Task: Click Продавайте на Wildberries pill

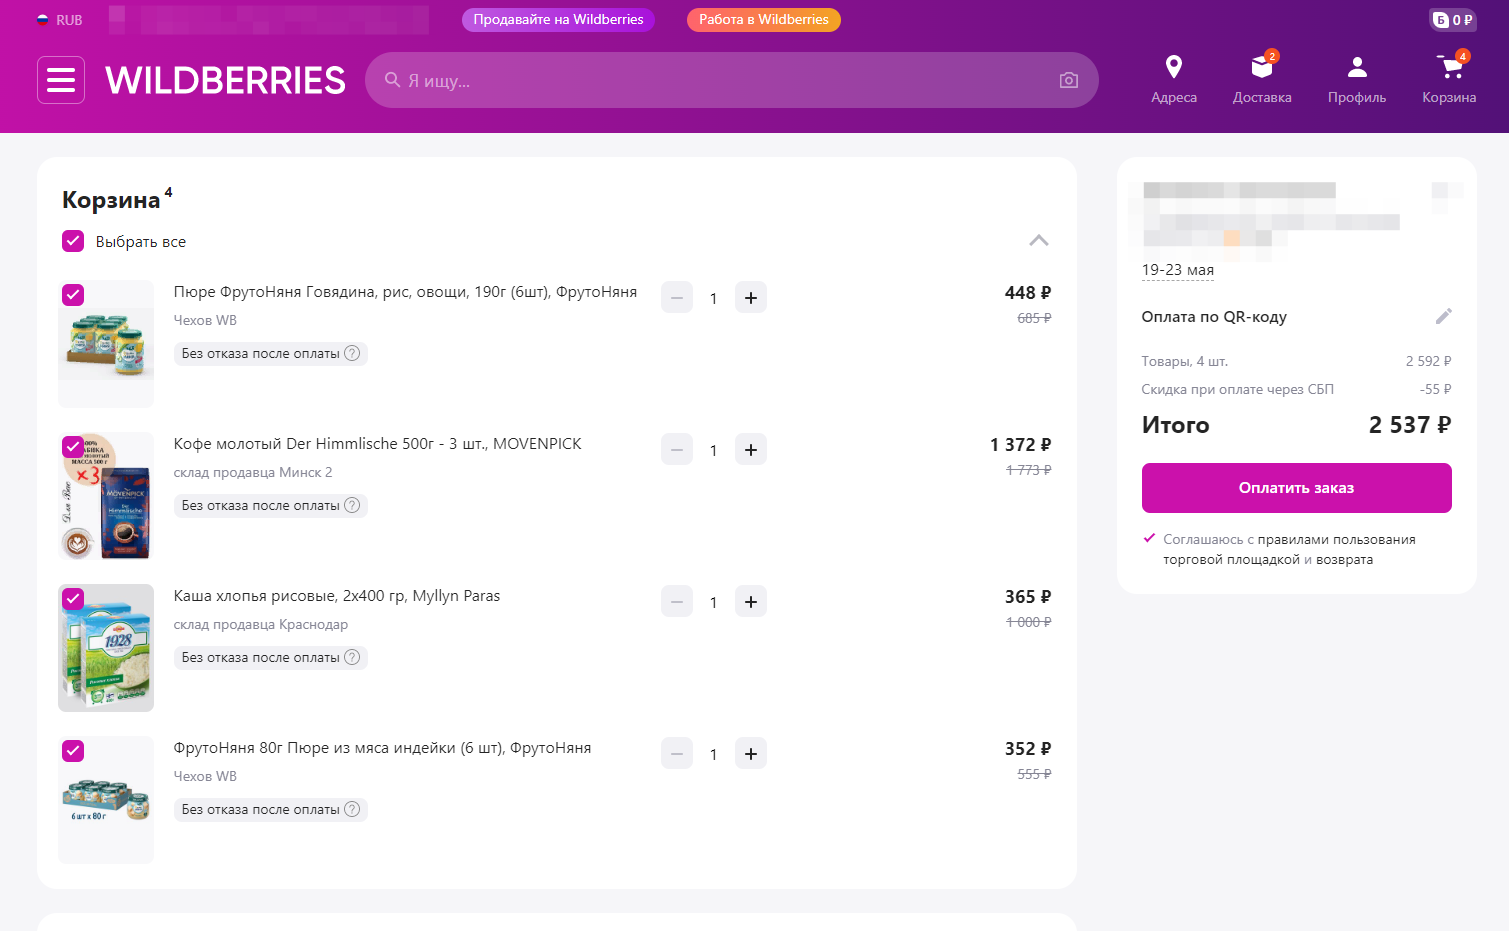Action: click(558, 20)
